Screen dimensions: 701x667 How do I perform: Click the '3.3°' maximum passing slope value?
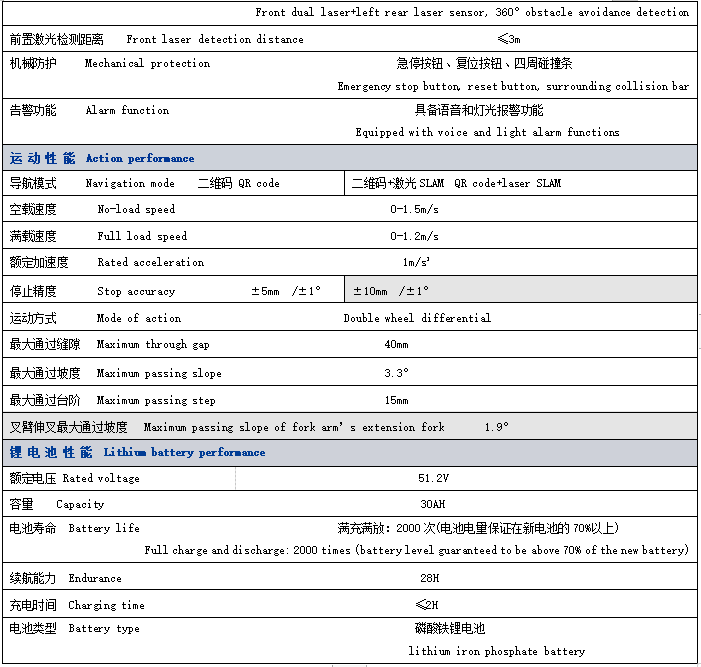pyautogui.click(x=397, y=373)
